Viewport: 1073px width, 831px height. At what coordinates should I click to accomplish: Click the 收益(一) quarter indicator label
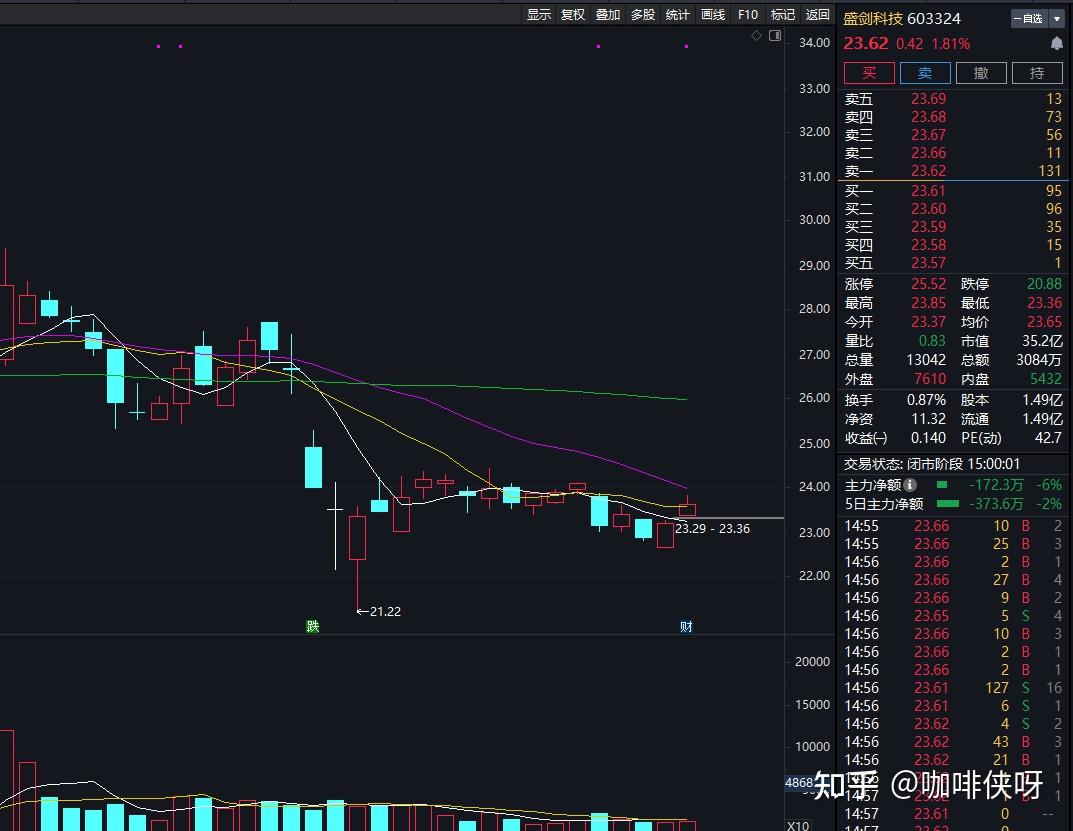click(866, 438)
